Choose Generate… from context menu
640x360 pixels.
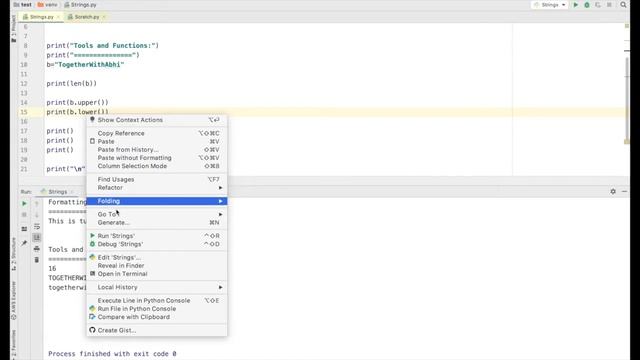pos(157,222)
